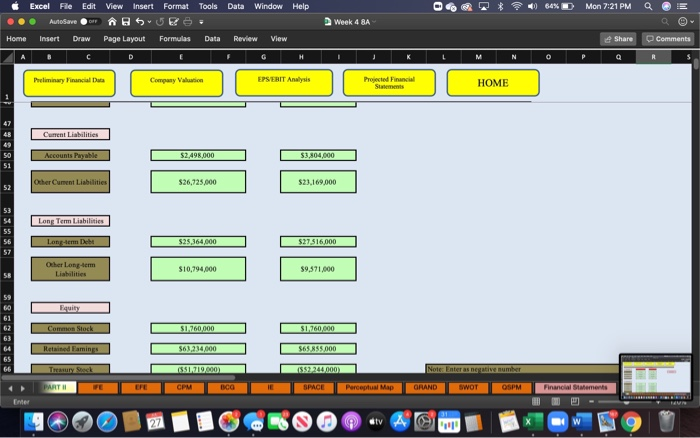Switch to the GRAND sheet tab

(x=425, y=388)
